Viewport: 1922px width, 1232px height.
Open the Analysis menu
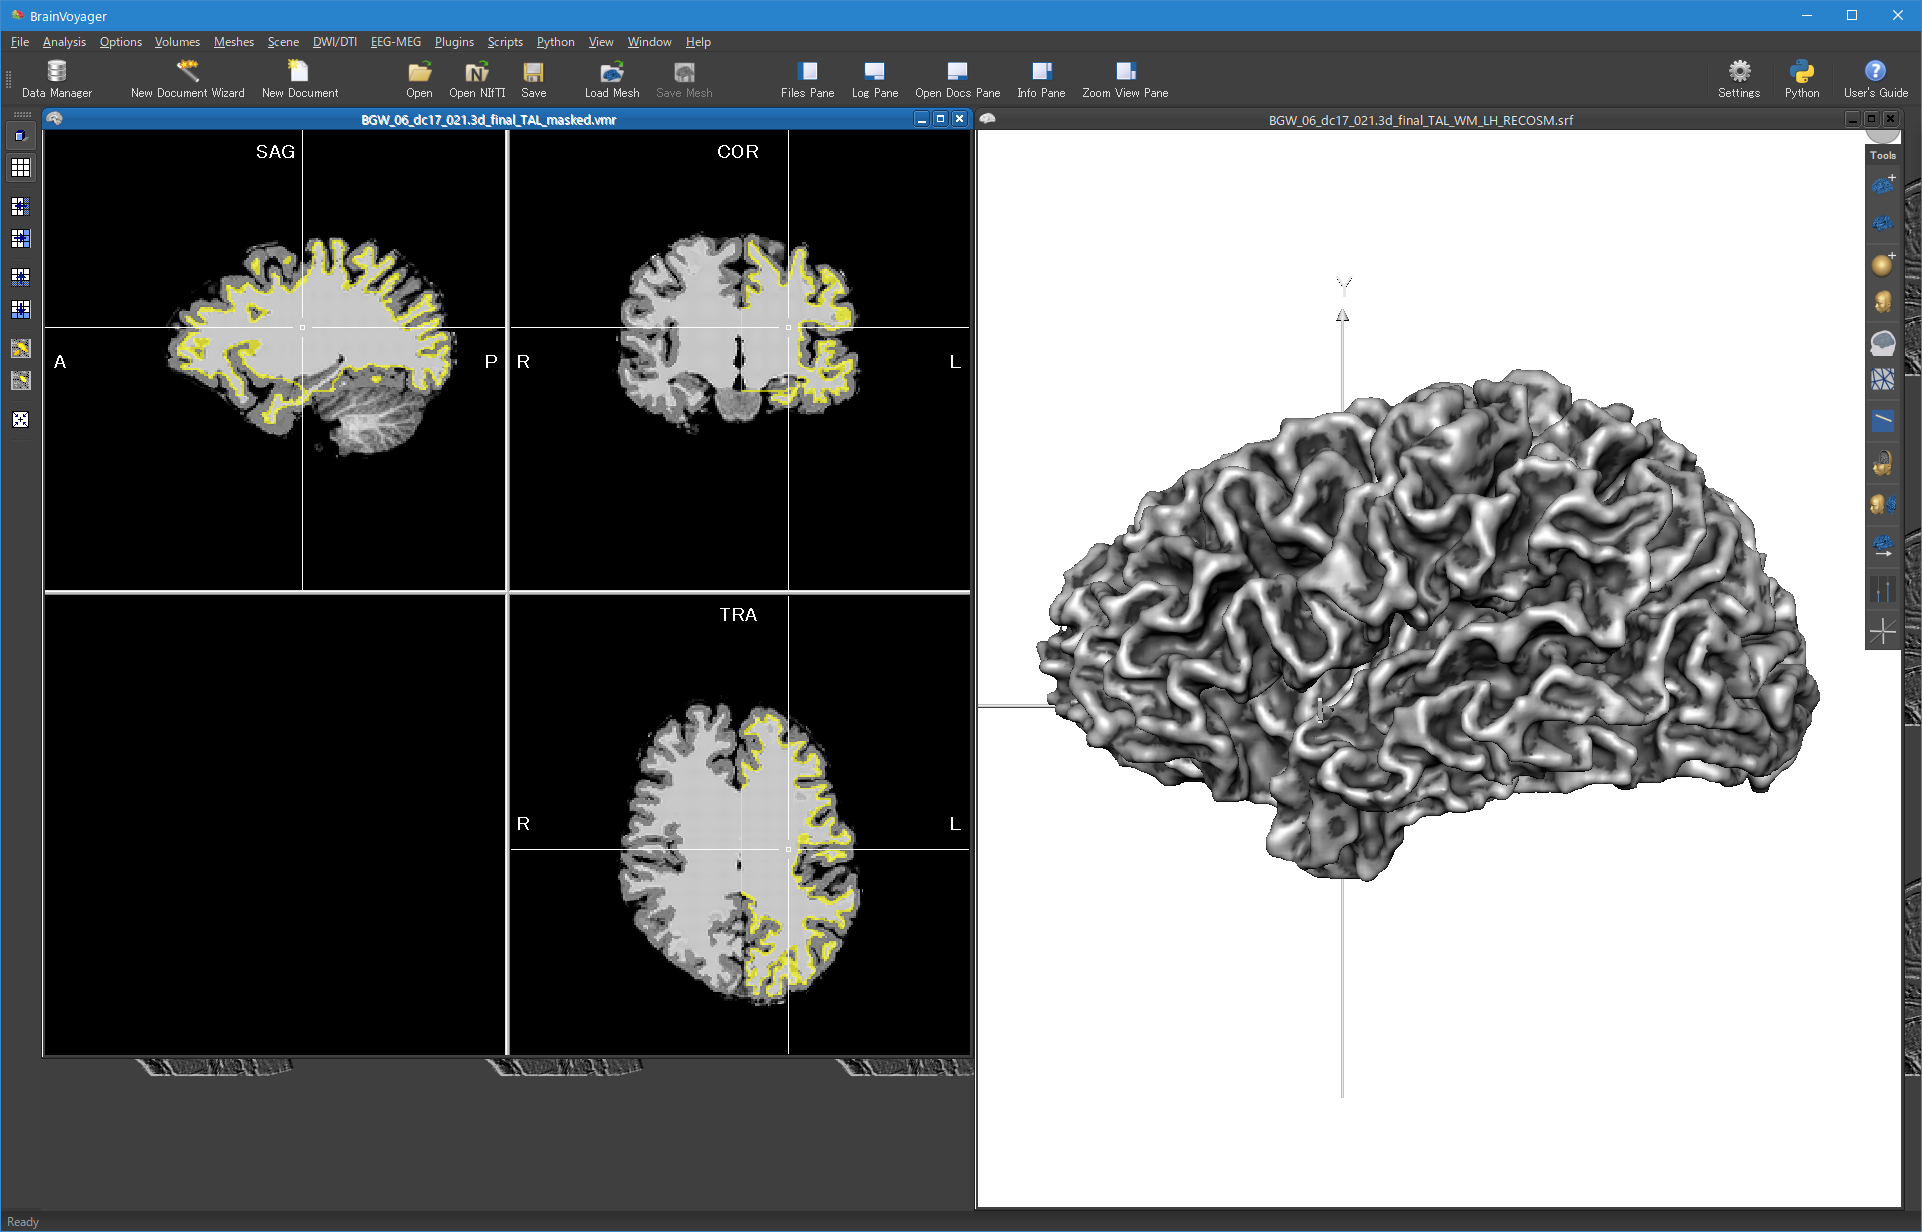tap(64, 42)
